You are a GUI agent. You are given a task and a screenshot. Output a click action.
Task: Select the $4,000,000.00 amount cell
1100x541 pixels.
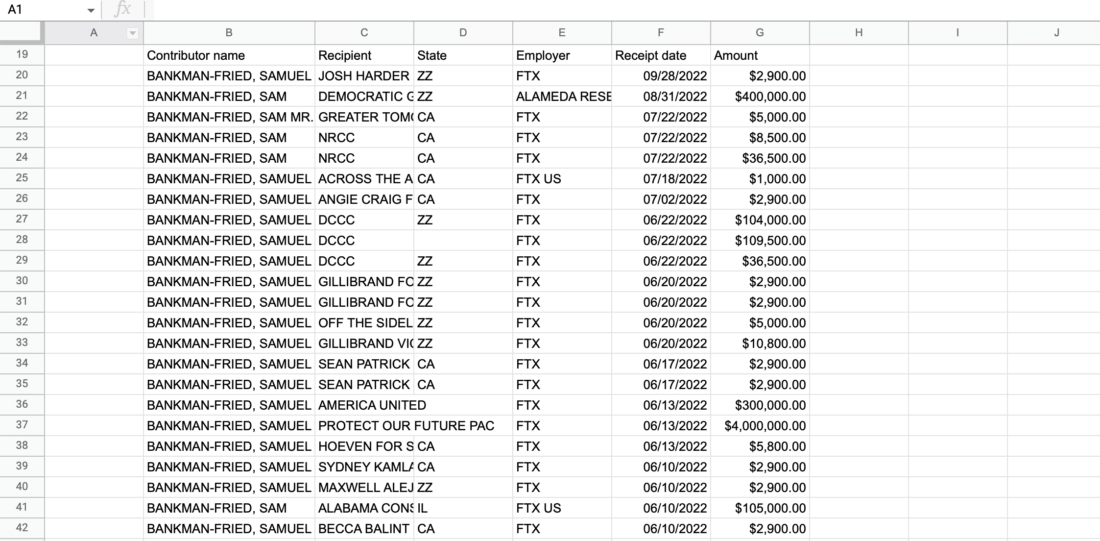point(760,425)
